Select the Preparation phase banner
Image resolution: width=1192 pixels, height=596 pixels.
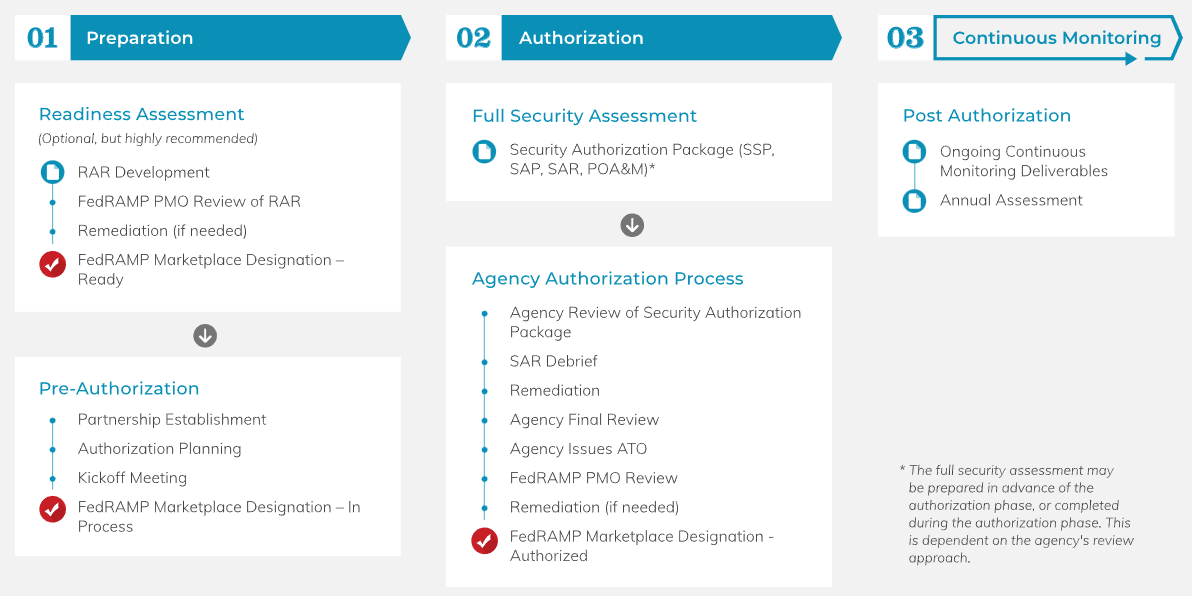click(x=240, y=38)
